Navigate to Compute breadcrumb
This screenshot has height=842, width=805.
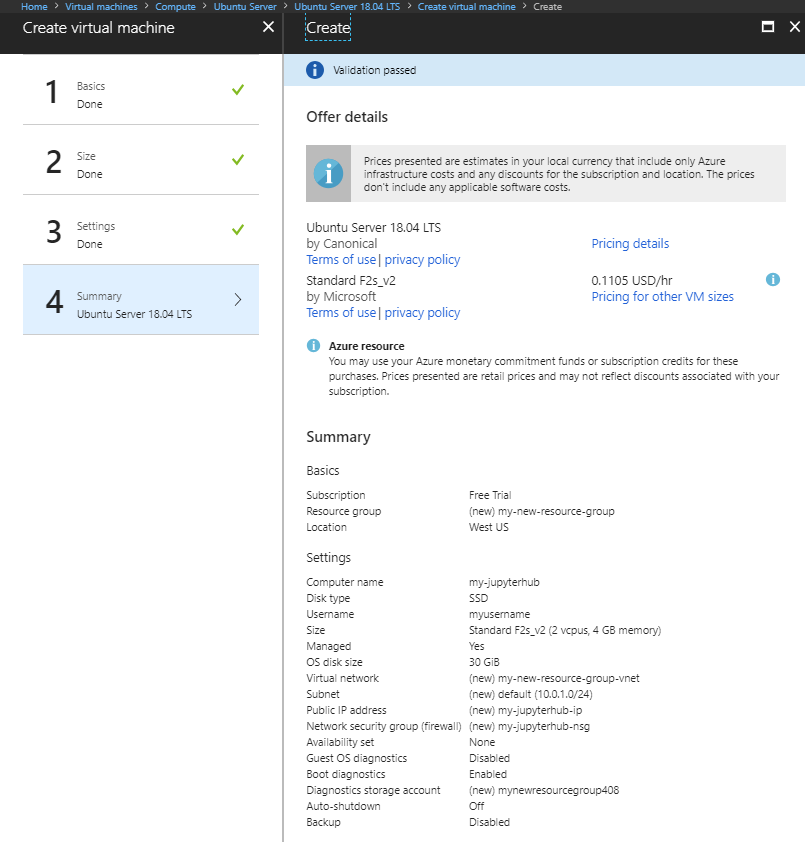[175, 7]
